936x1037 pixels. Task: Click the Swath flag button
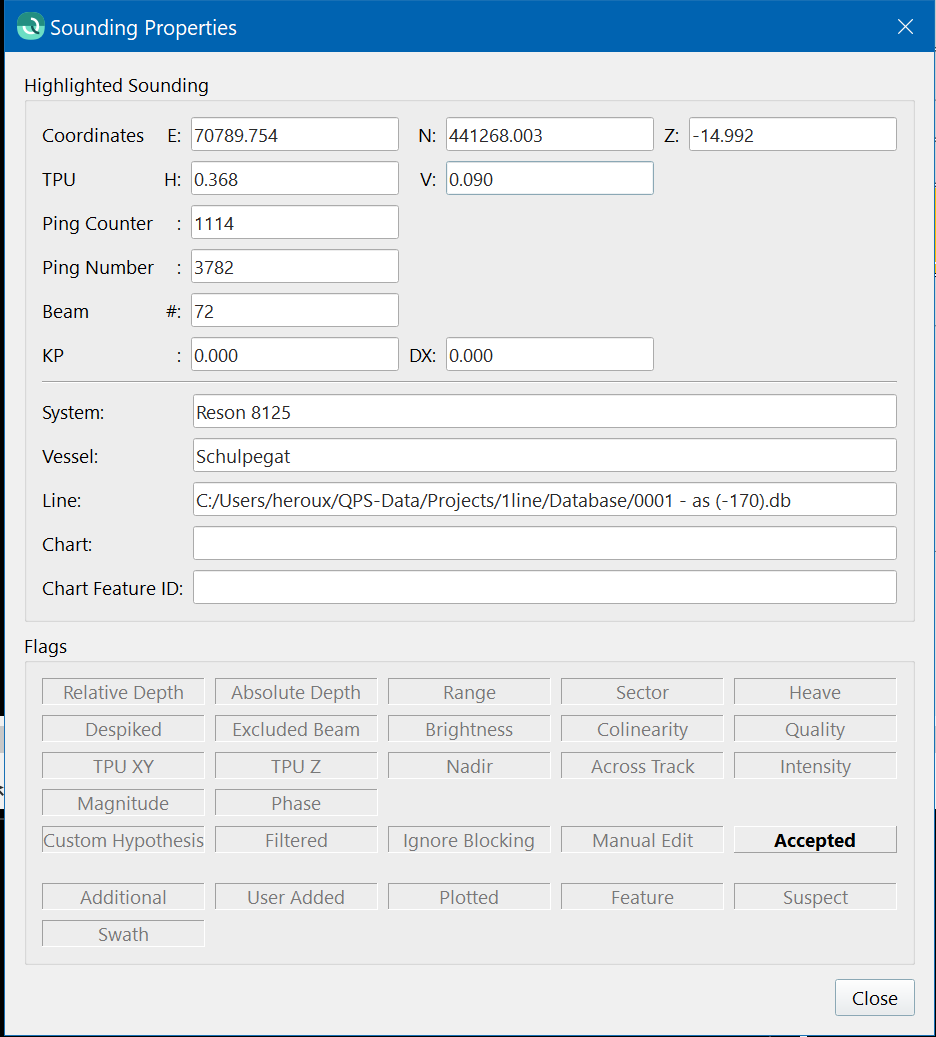coord(123,934)
